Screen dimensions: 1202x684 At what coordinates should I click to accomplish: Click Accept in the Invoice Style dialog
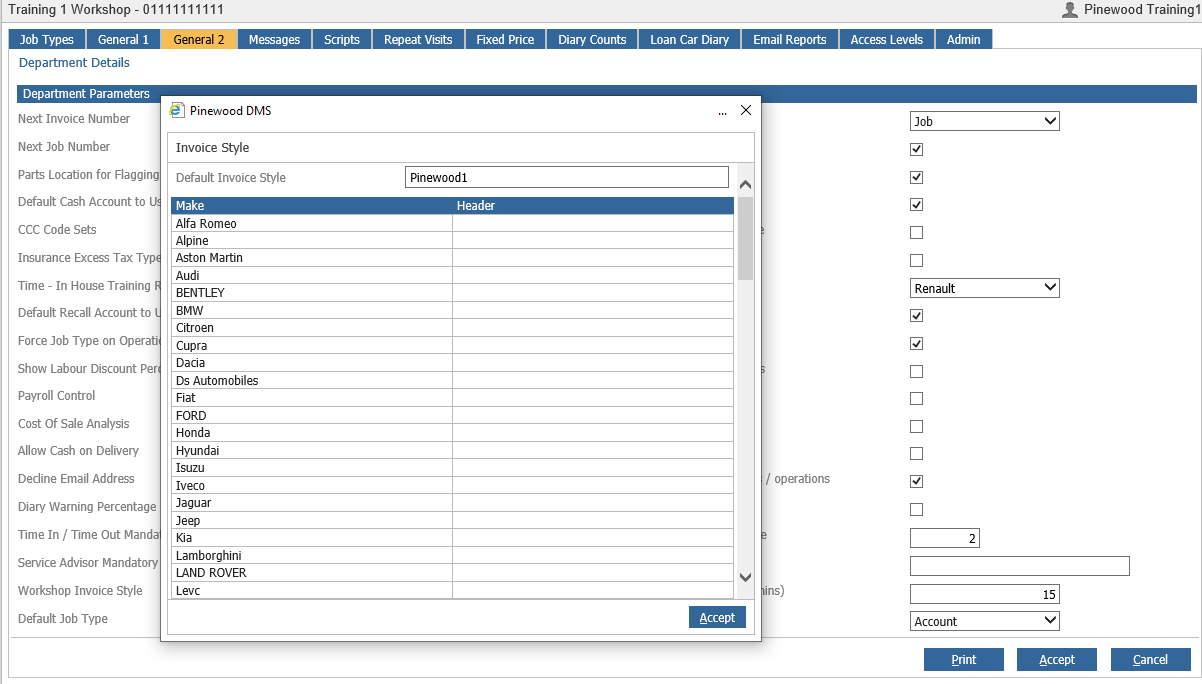coord(717,617)
